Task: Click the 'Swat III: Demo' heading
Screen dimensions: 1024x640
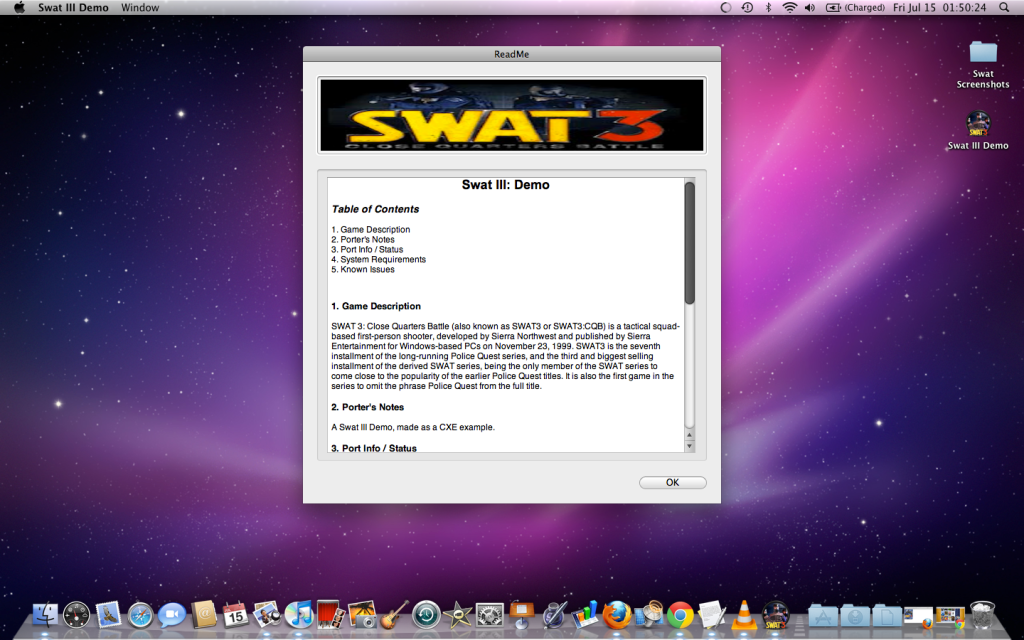Action: click(x=505, y=185)
